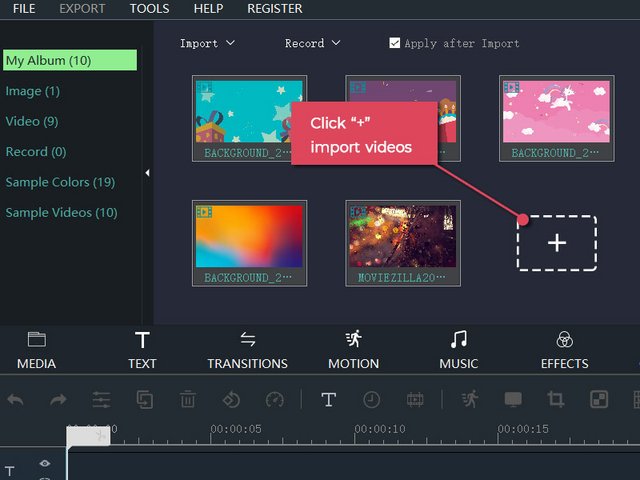Click the duration clock icon
The height and width of the screenshot is (480, 640).
tap(371, 400)
